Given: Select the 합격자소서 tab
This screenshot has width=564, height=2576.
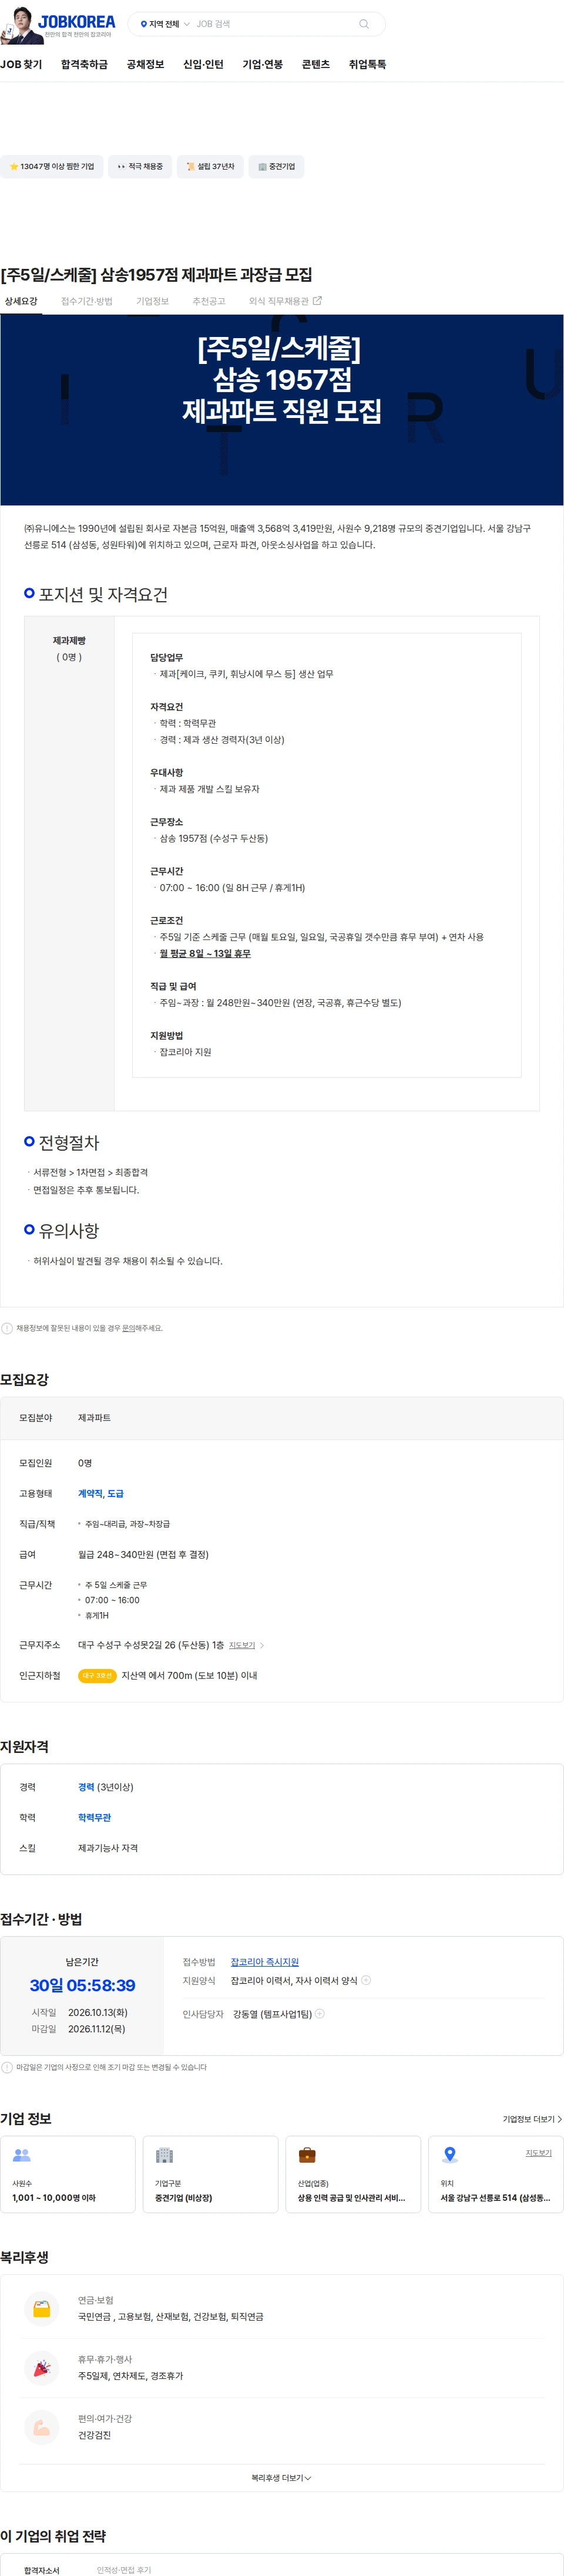Looking at the screenshot, I should click(x=42, y=2570).
